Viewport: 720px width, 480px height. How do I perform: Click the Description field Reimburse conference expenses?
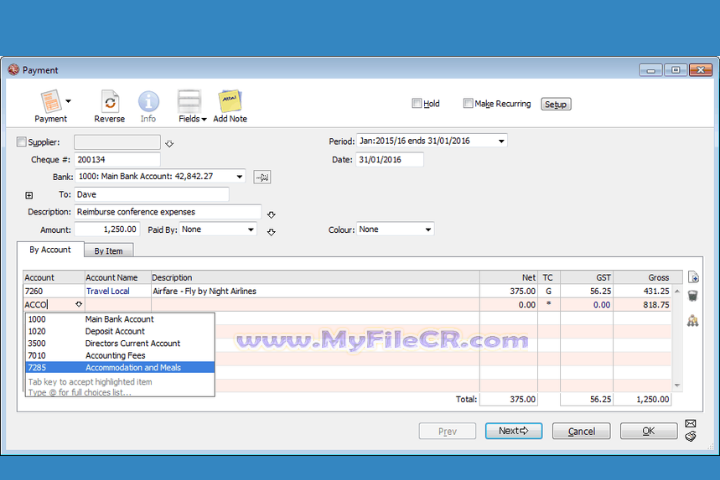pyautogui.click(x=168, y=212)
